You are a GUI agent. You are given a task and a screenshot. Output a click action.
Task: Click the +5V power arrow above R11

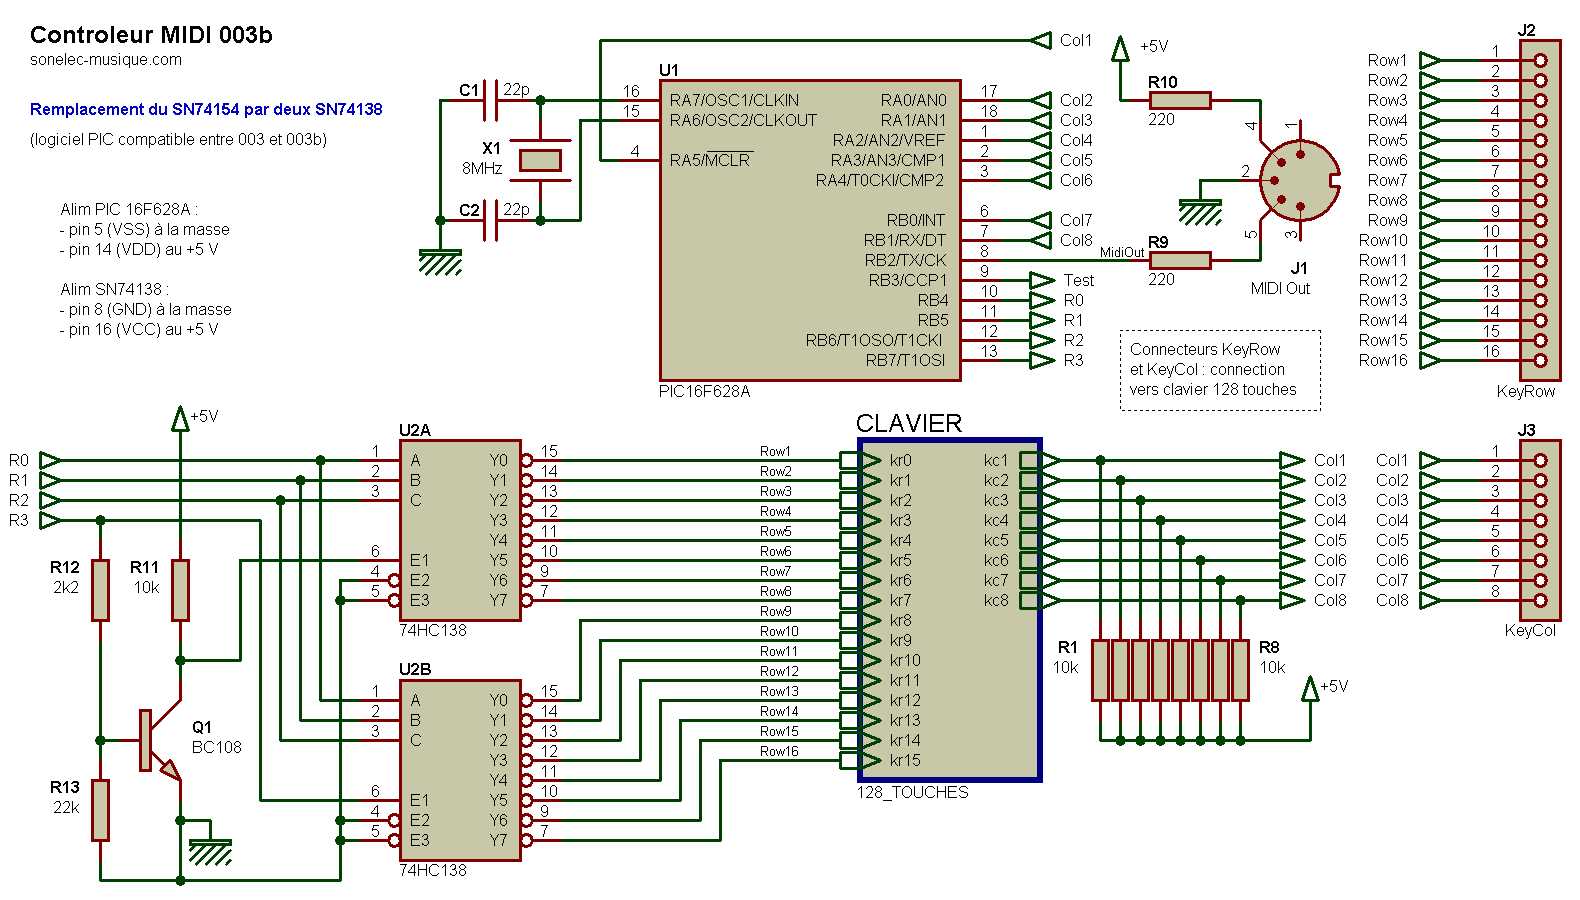click(x=180, y=418)
